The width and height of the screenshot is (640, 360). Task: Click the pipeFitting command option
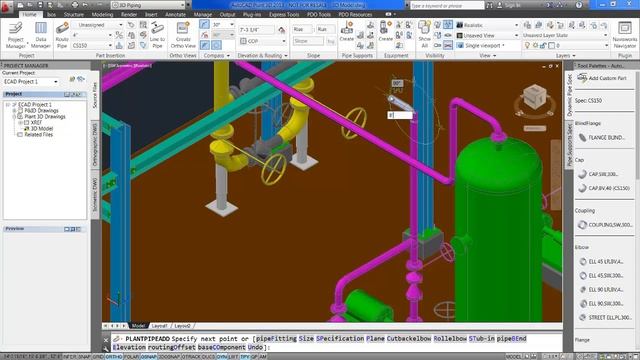276,339
